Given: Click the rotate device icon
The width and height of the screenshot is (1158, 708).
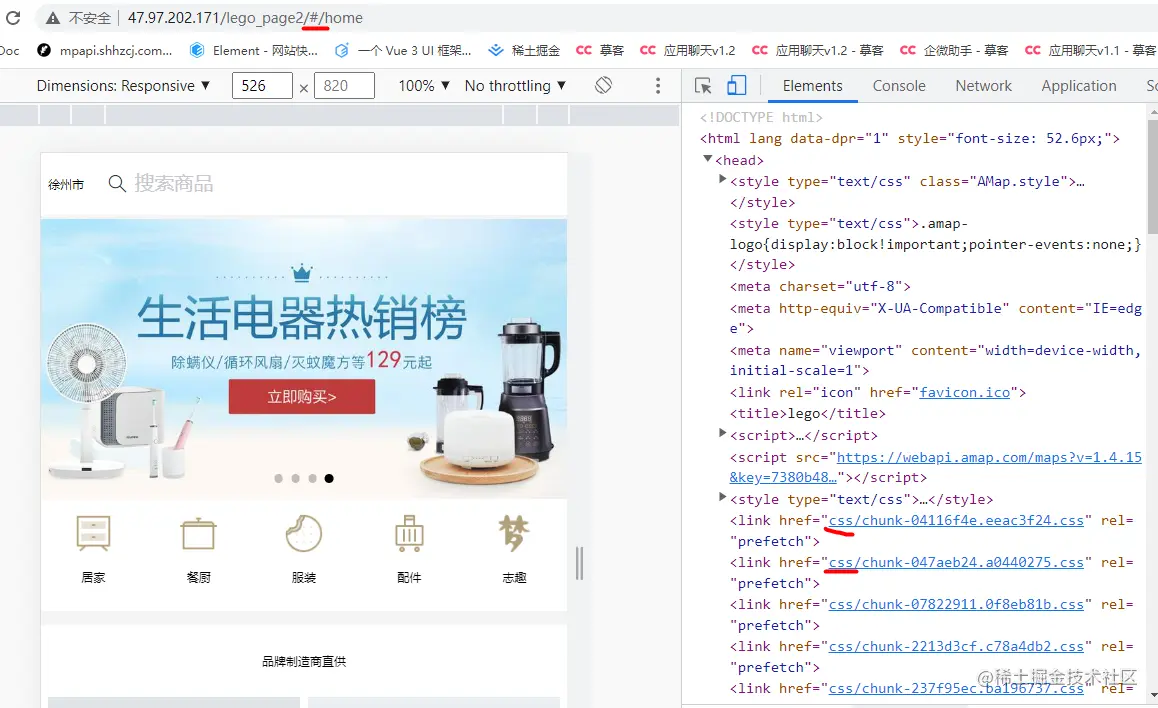Looking at the screenshot, I should pos(603,86).
